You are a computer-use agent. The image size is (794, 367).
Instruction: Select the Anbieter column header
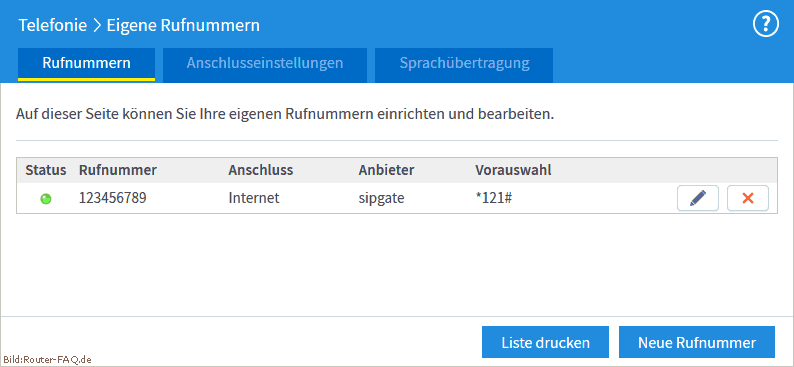point(386,171)
